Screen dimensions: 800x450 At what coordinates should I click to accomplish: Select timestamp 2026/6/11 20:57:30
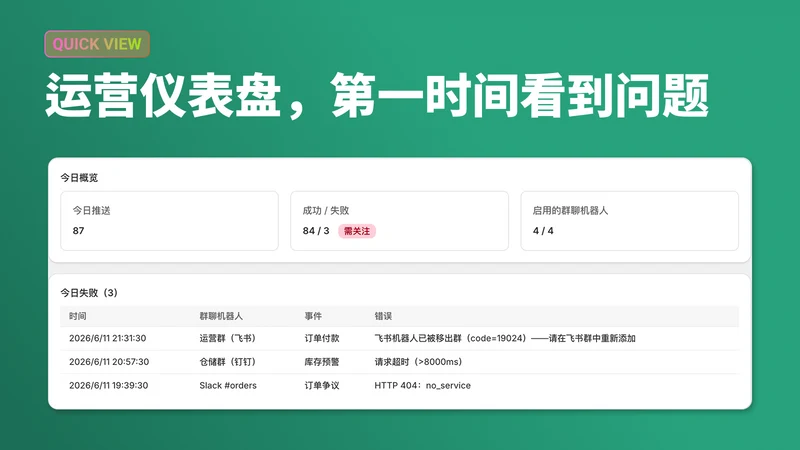pyautogui.click(x=109, y=362)
